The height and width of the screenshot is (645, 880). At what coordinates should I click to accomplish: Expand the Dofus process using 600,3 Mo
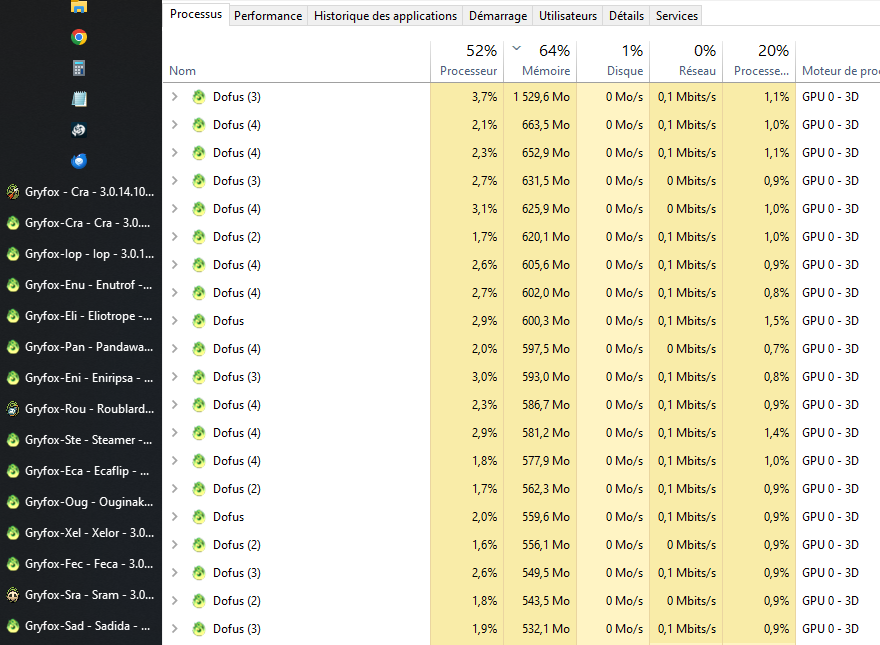(175, 321)
